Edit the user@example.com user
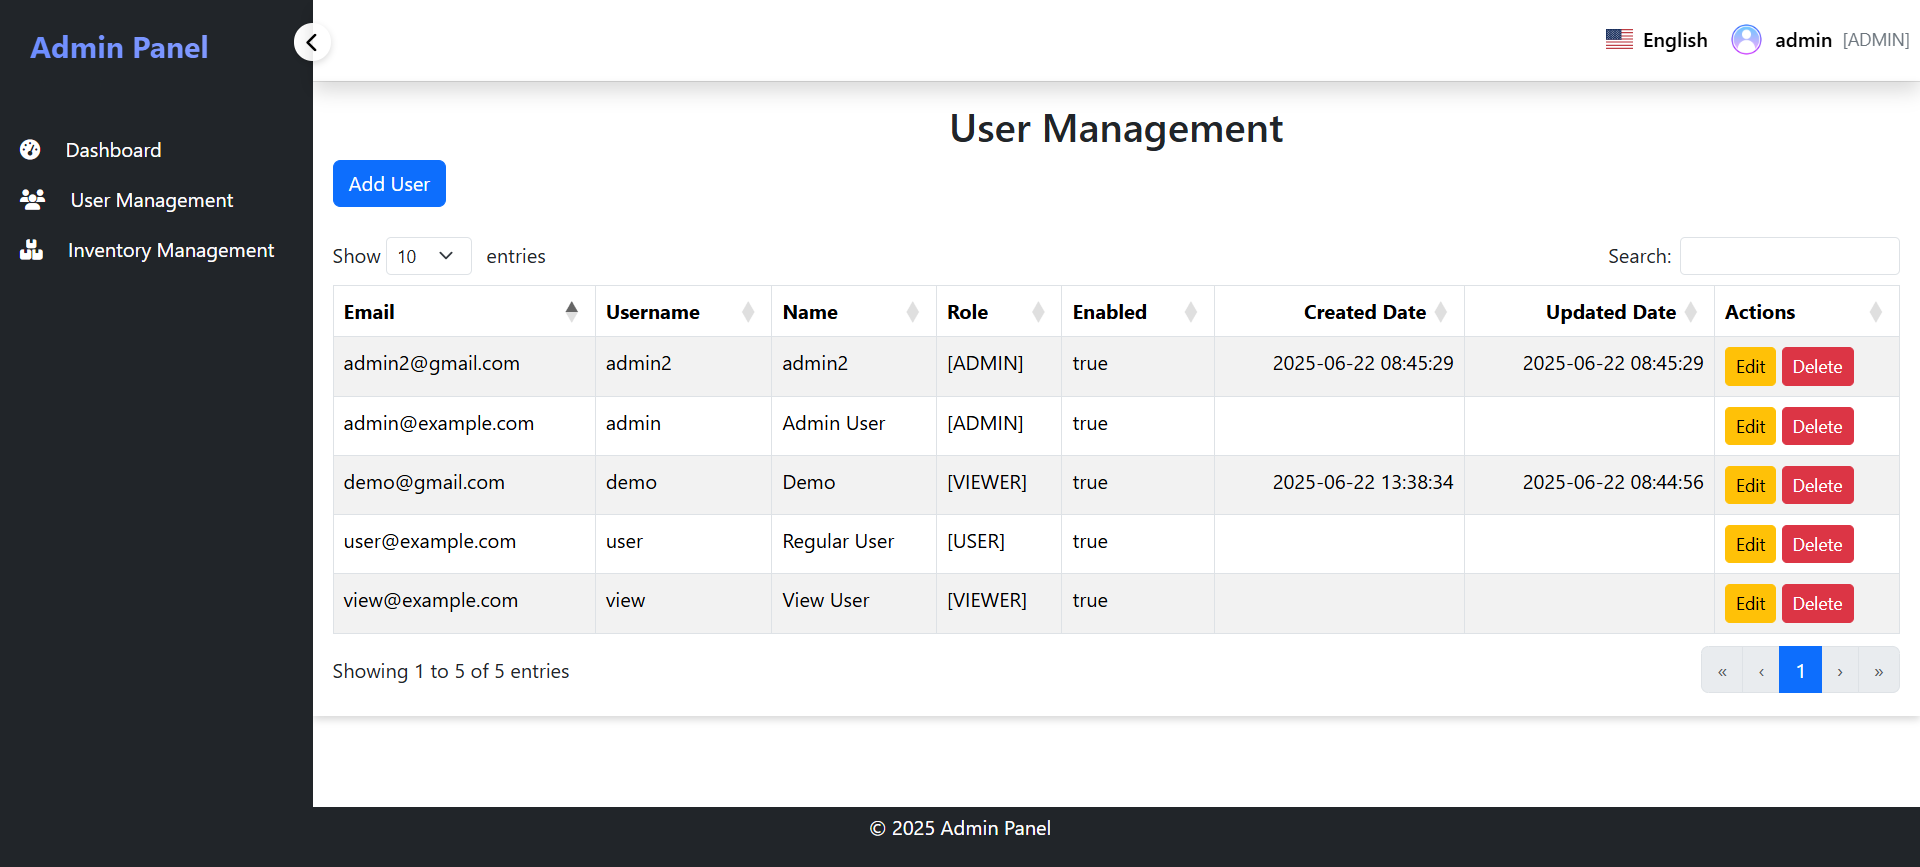This screenshot has width=1920, height=867. tap(1750, 545)
